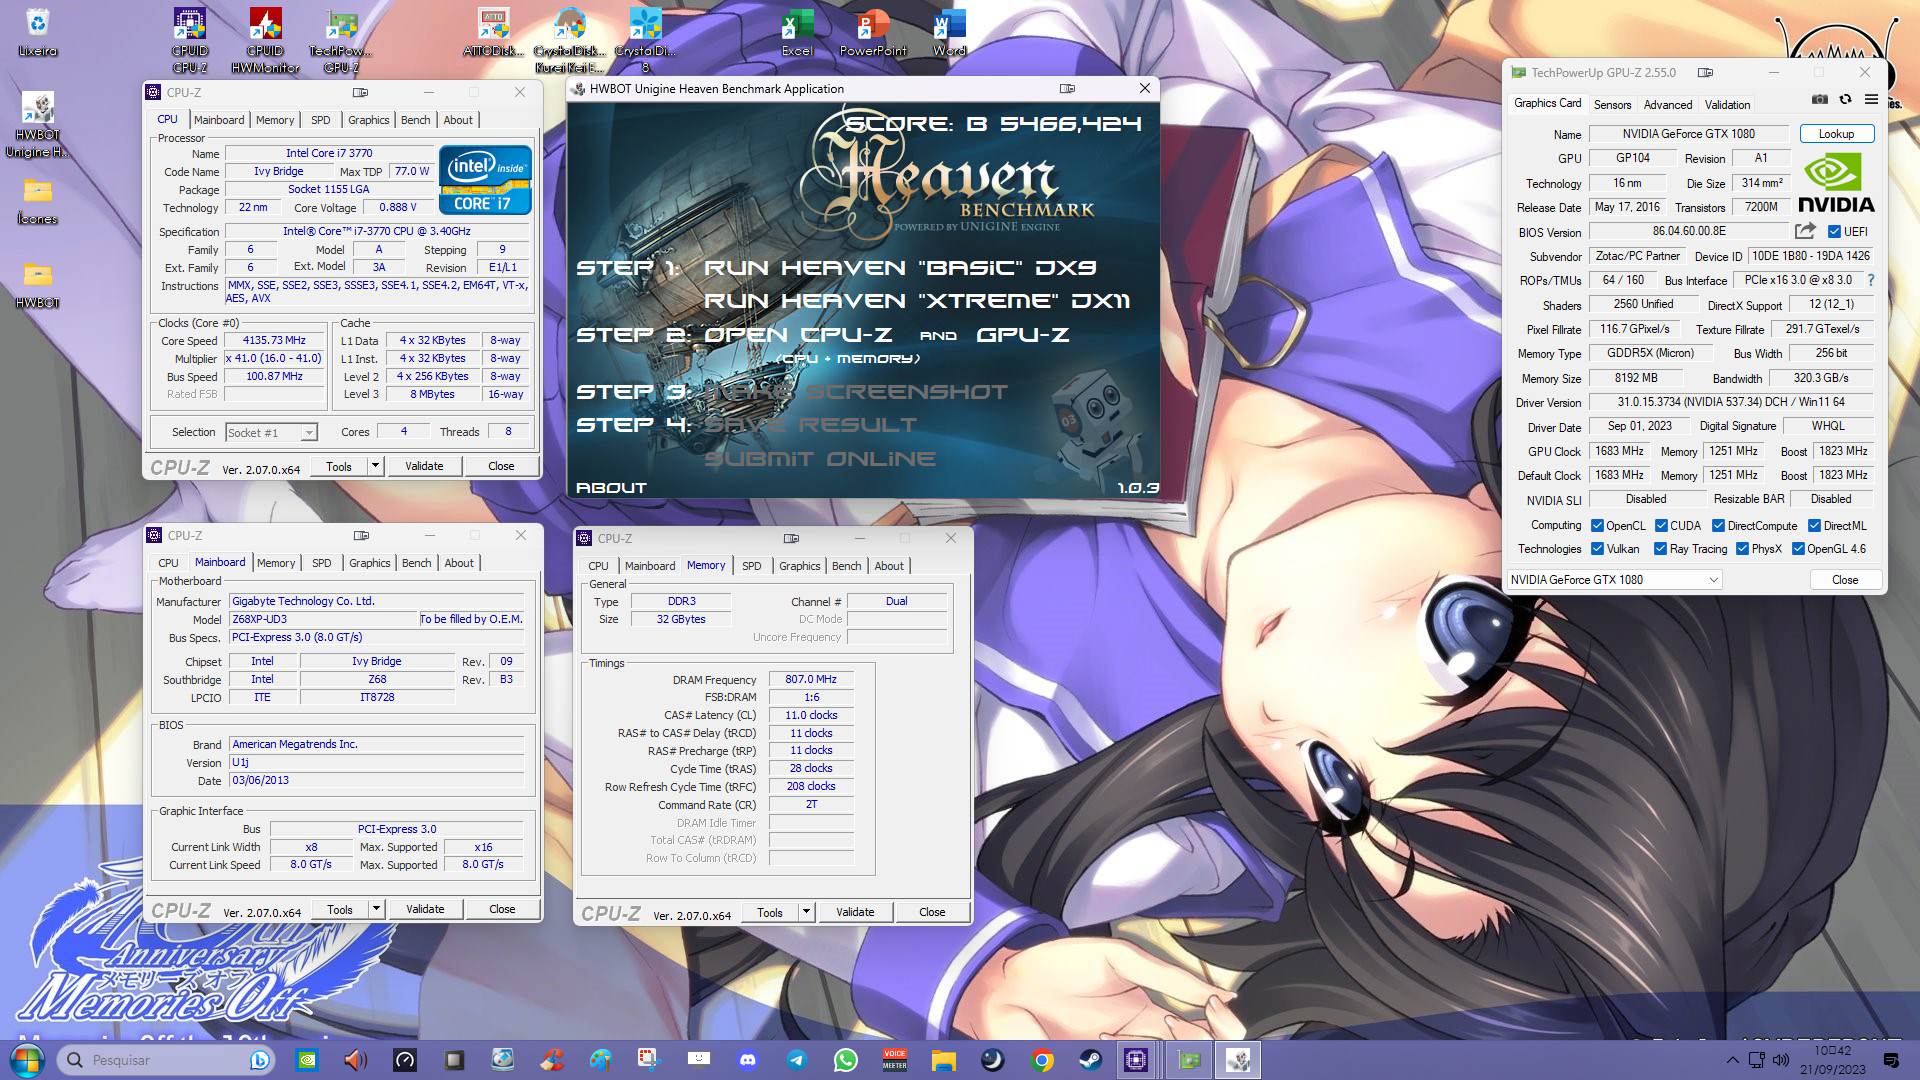Screen dimensions: 1920x1080
Task: Toggle UEFI checkbox in GPU-Z
Action: click(1834, 232)
